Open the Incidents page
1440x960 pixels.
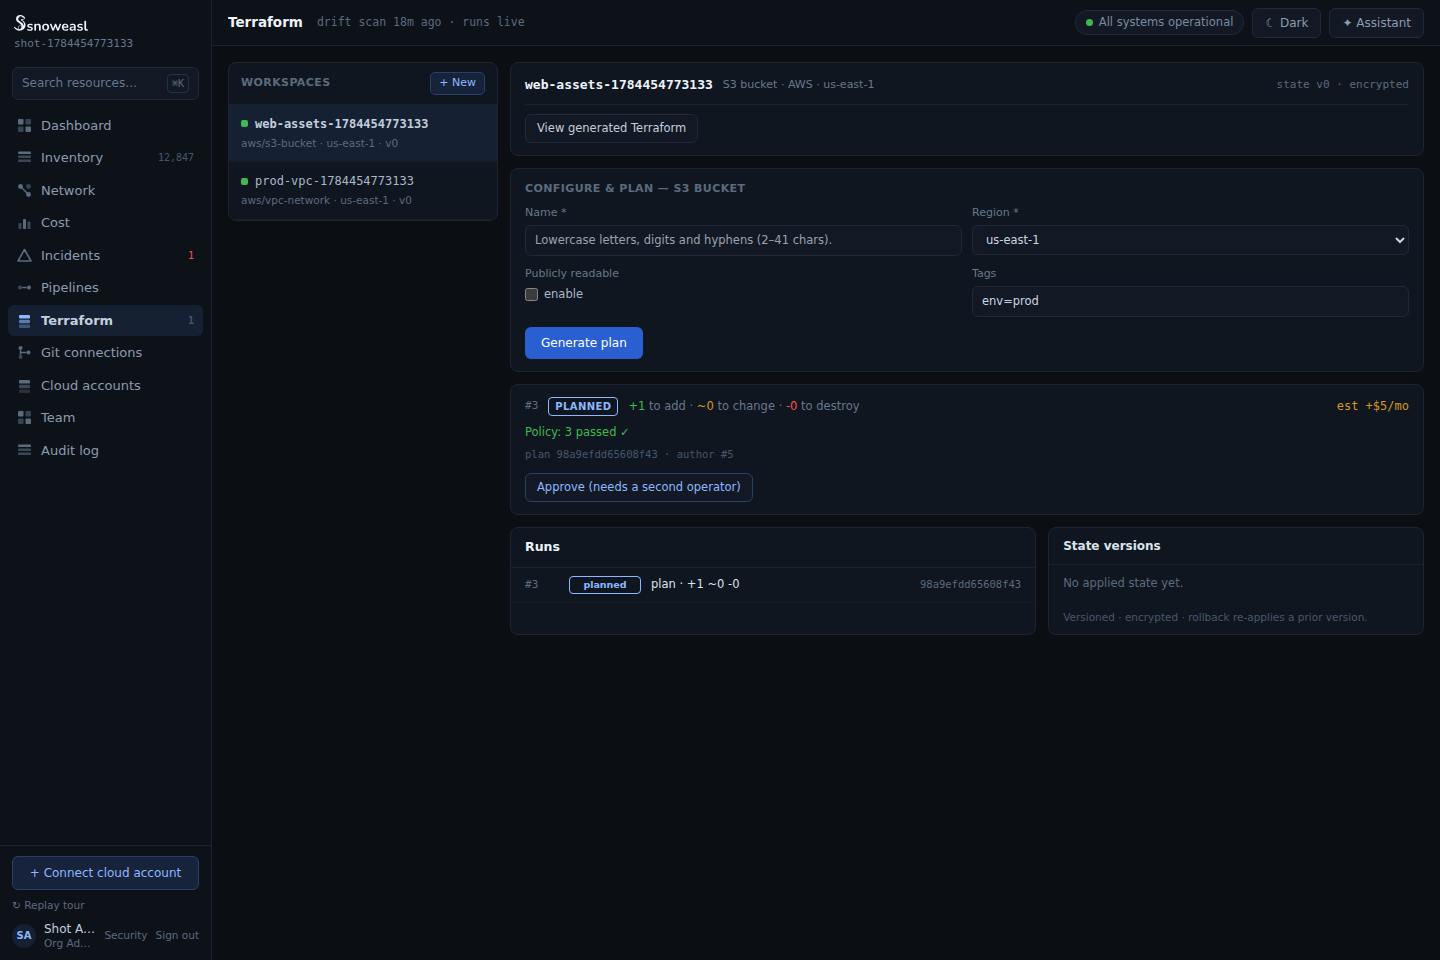coord(105,255)
